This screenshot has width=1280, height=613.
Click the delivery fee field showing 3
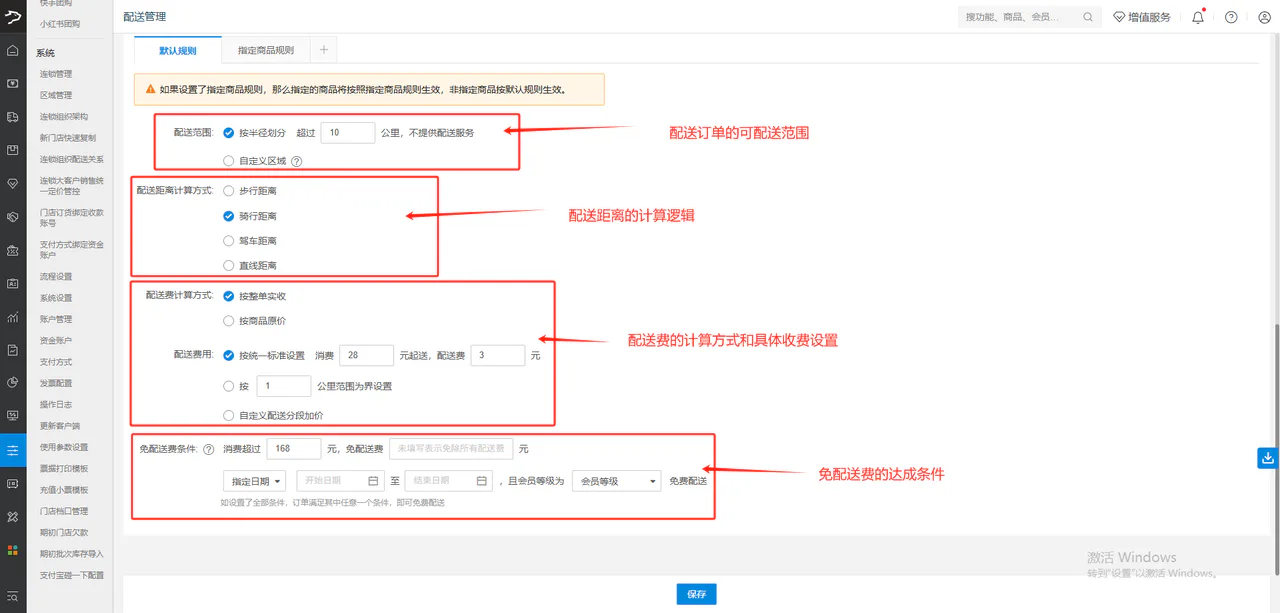tap(497, 355)
